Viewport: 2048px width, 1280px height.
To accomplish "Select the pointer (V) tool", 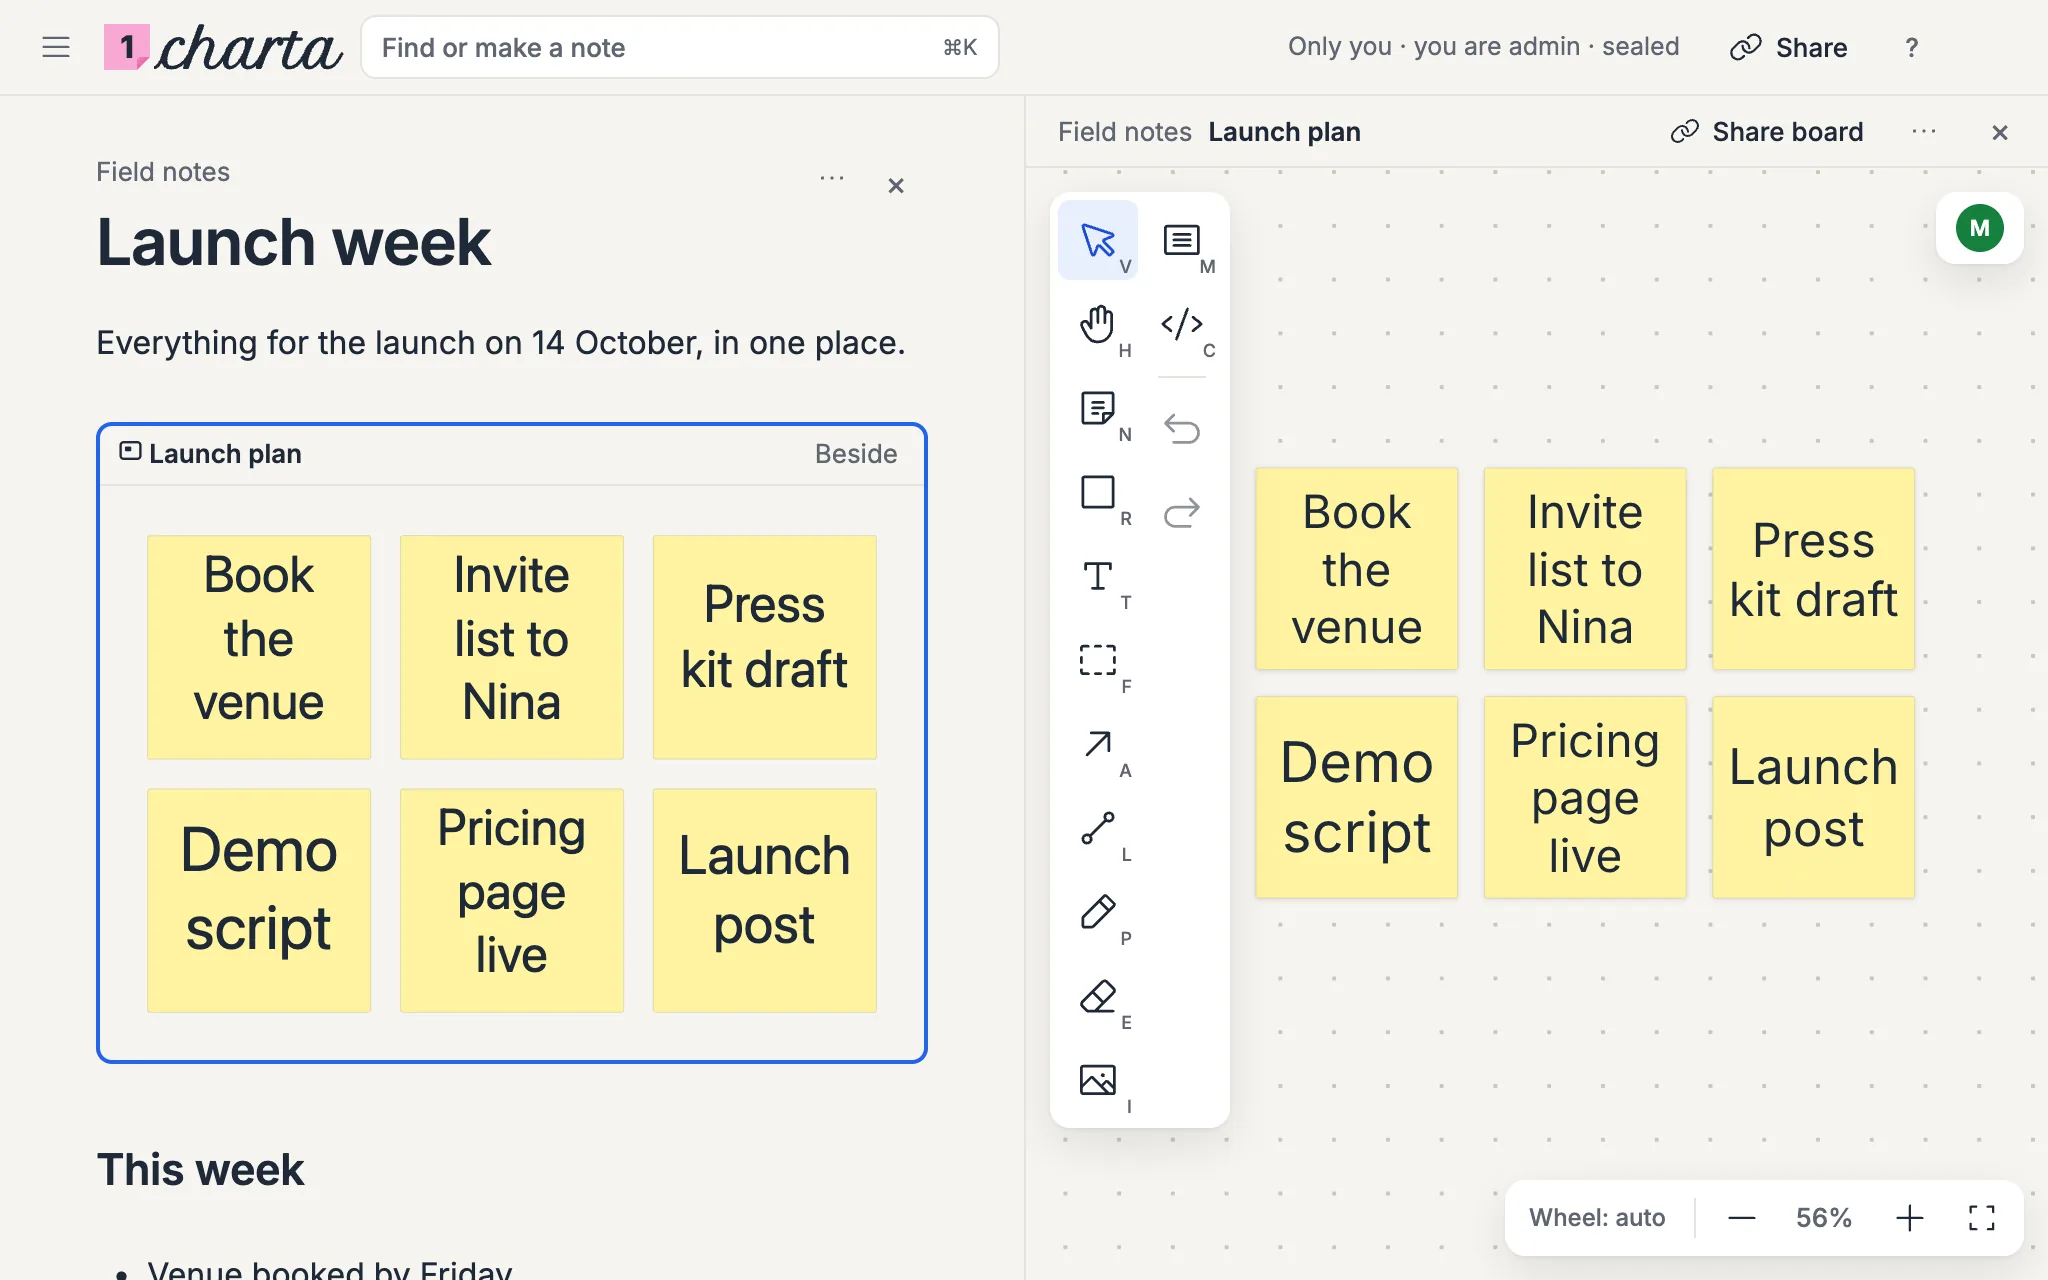I will (1098, 240).
